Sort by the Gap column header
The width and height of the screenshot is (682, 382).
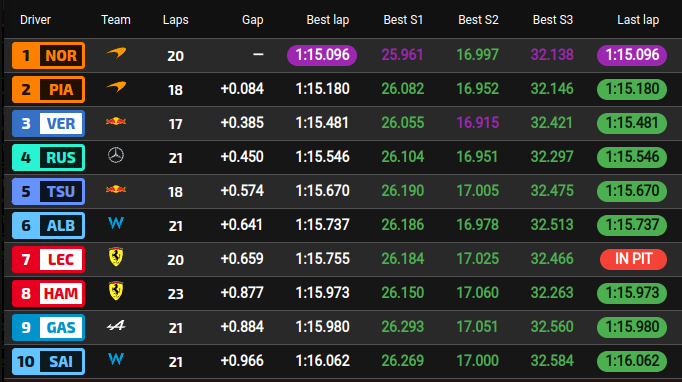253,20
